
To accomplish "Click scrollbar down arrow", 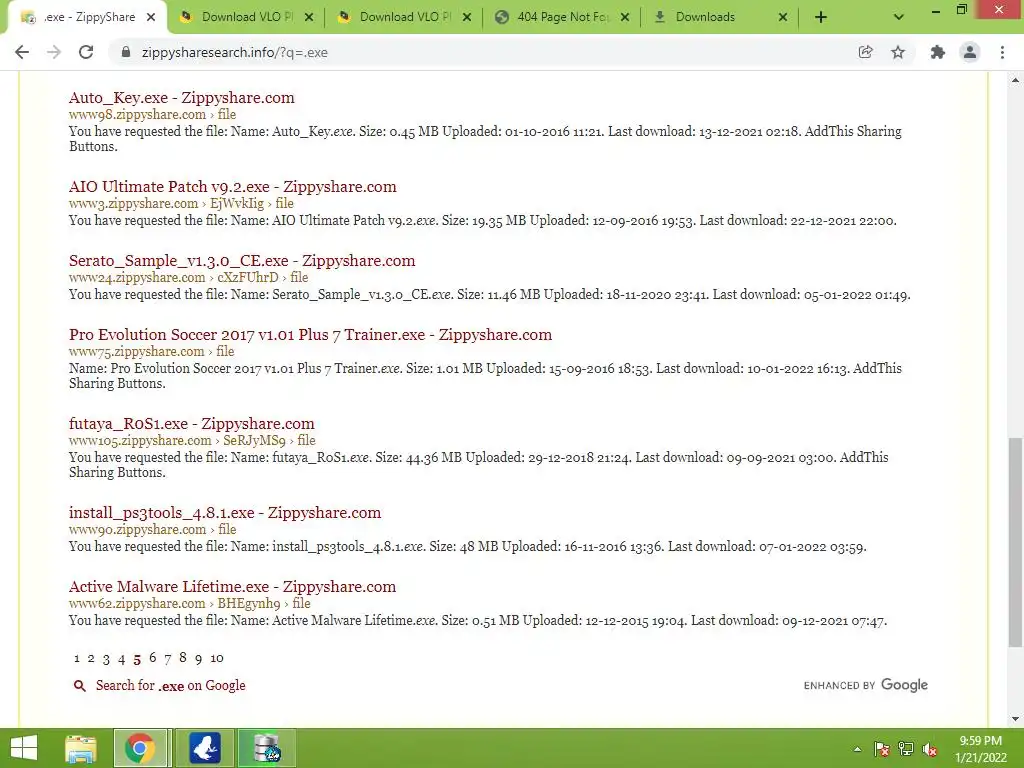I will (x=1015, y=719).
